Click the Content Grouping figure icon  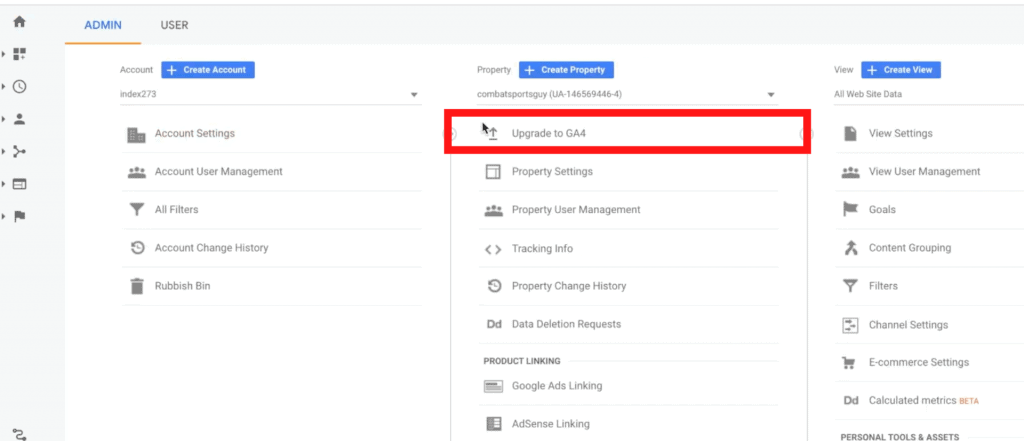click(x=850, y=248)
